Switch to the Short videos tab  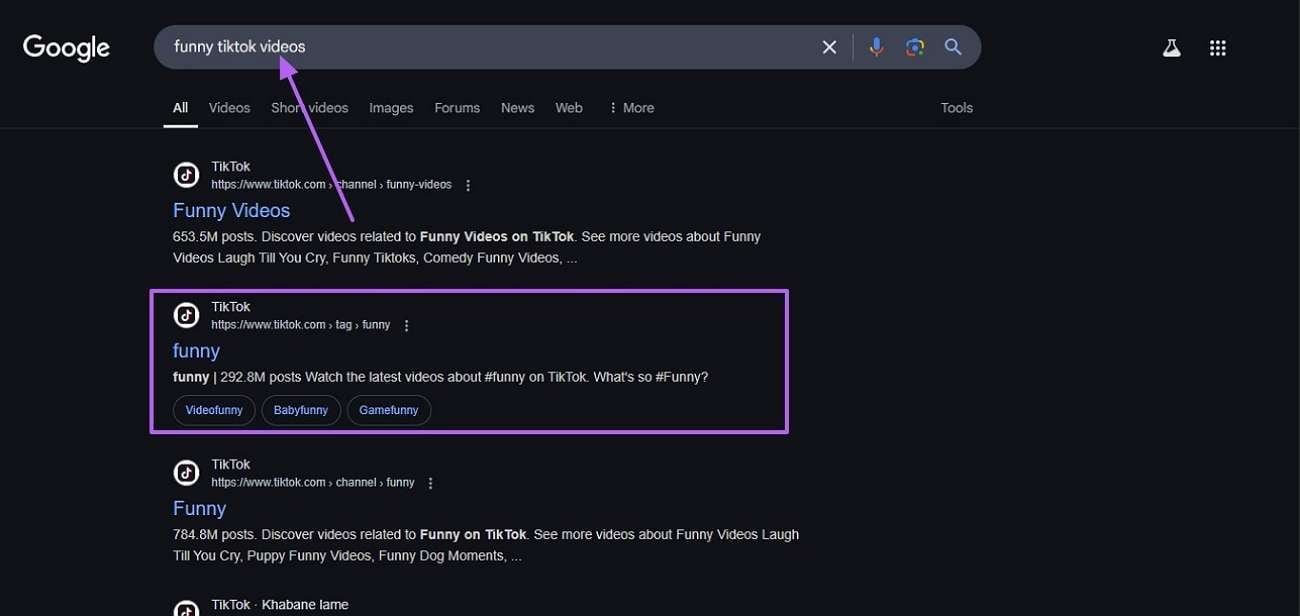tap(309, 108)
